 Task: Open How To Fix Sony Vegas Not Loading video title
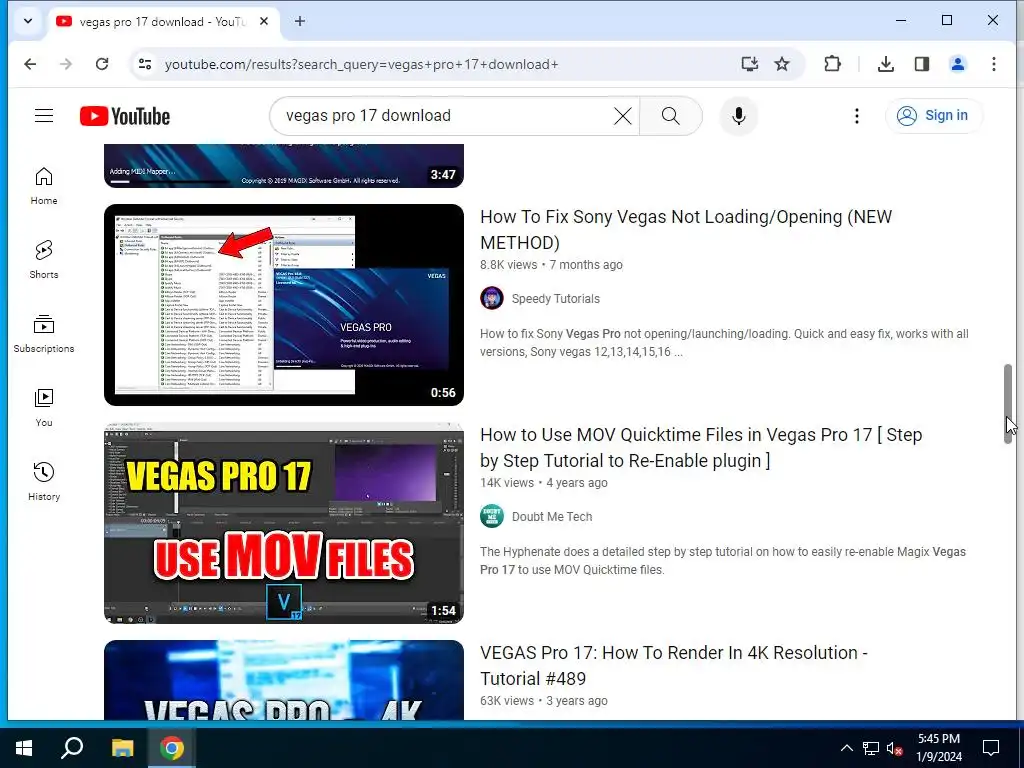point(686,230)
